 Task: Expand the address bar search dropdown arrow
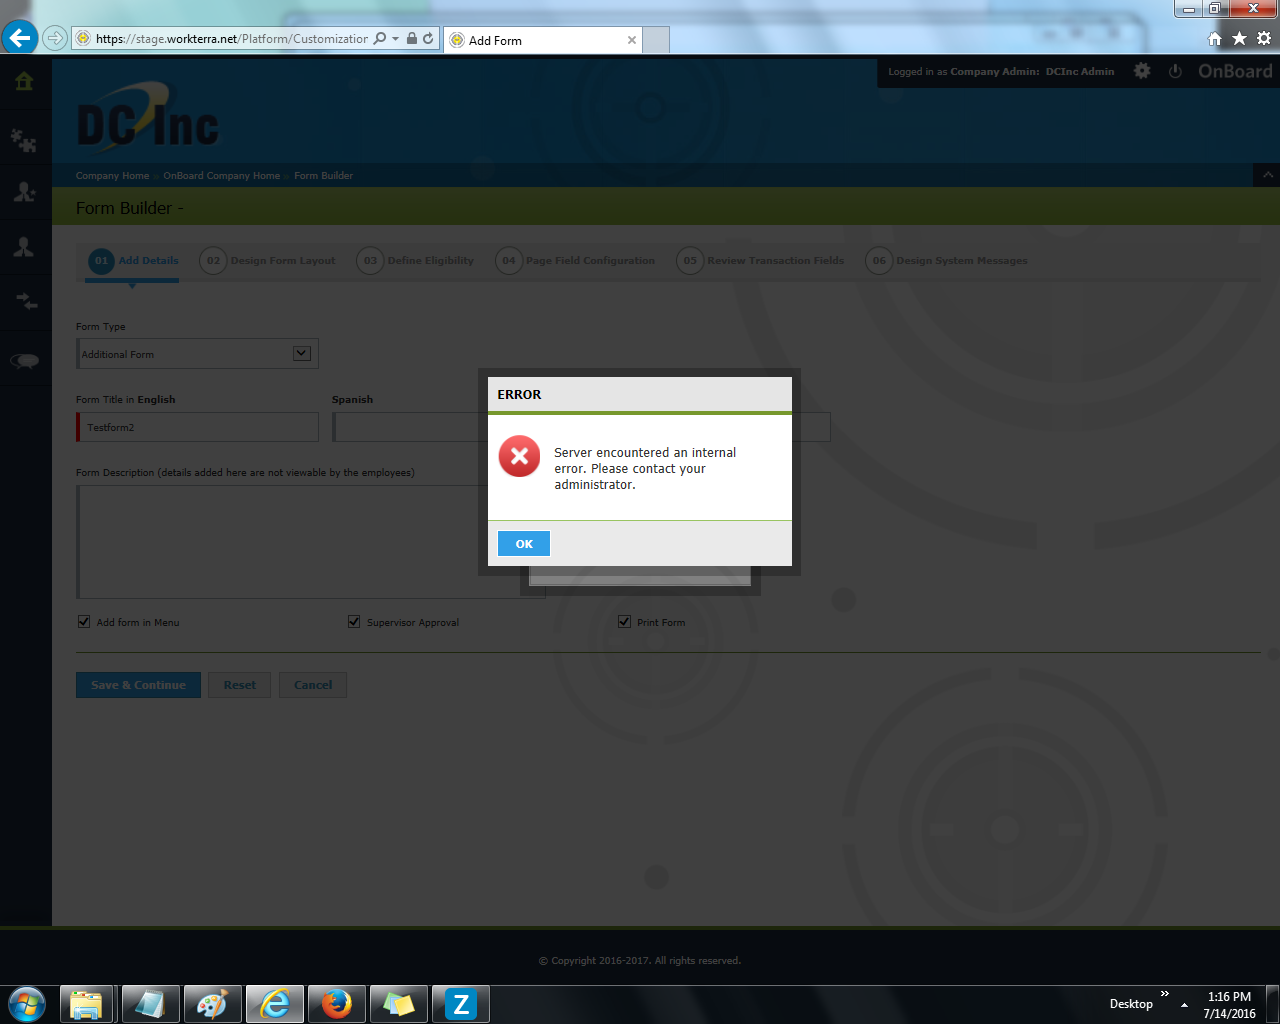point(396,39)
